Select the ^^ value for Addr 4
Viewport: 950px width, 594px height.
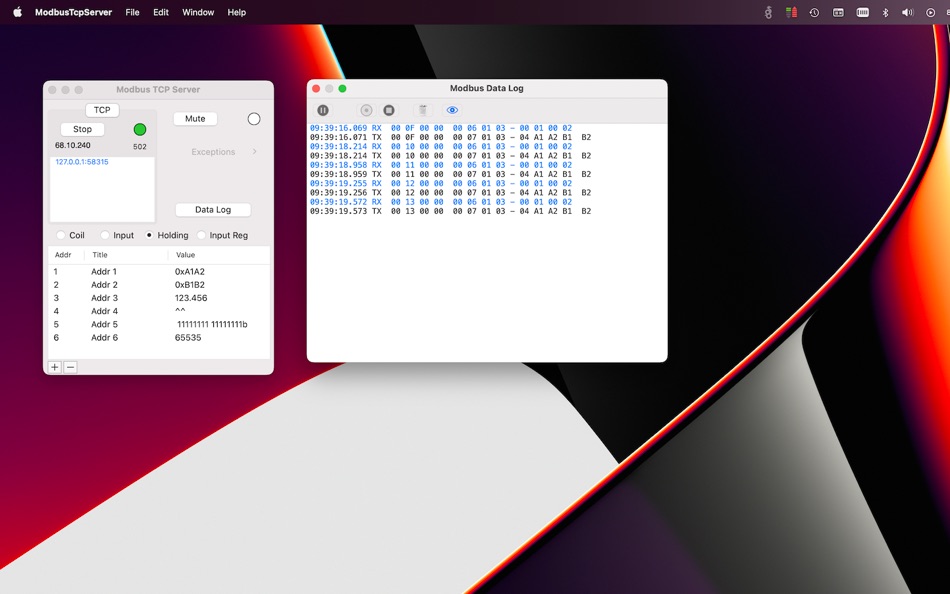click(180, 311)
